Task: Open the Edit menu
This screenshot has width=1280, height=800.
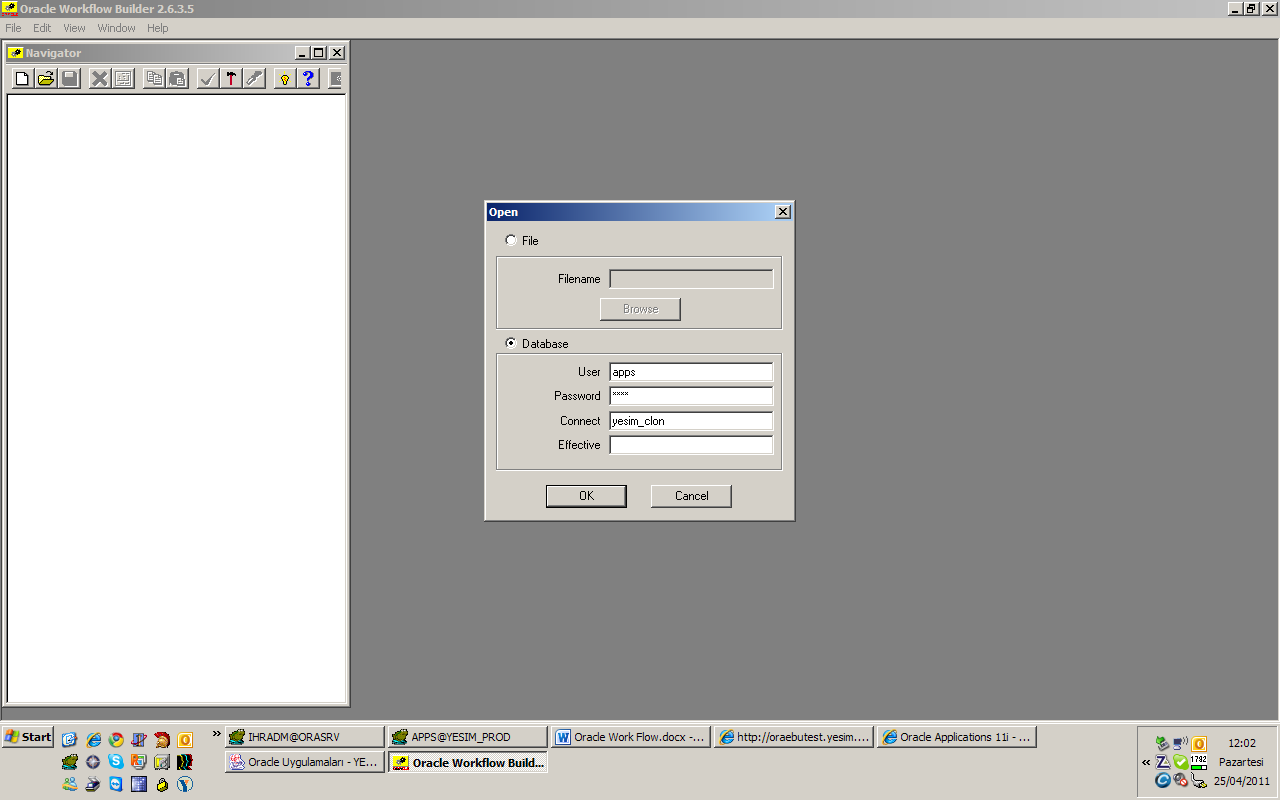Action: [x=42, y=28]
